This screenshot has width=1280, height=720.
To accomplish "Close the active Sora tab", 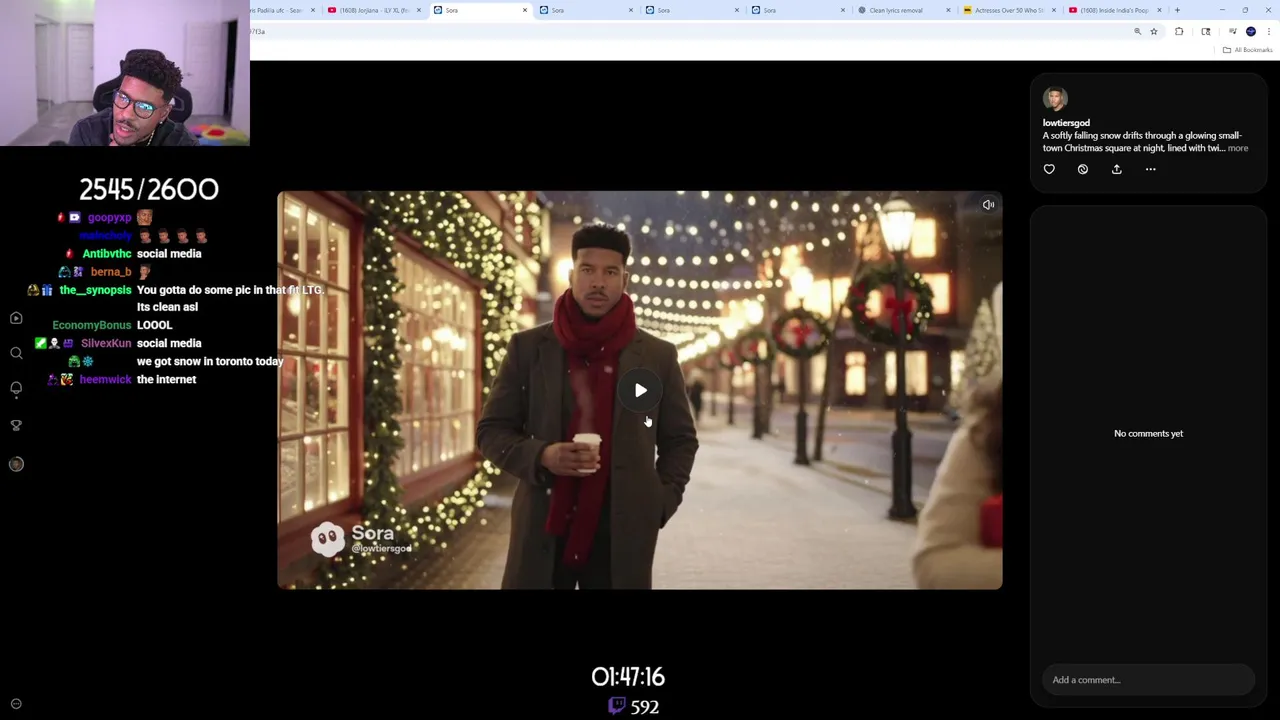I will pyautogui.click(x=524, y=10).
